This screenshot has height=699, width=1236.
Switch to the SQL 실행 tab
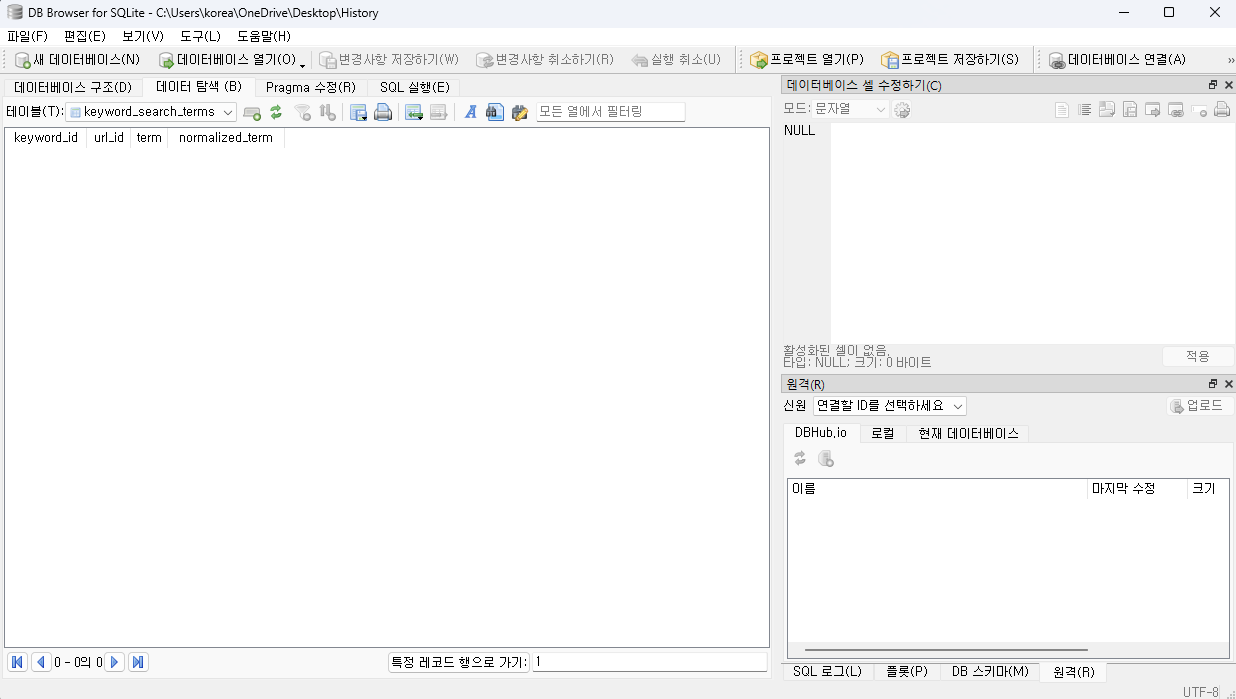pos(414,87)
